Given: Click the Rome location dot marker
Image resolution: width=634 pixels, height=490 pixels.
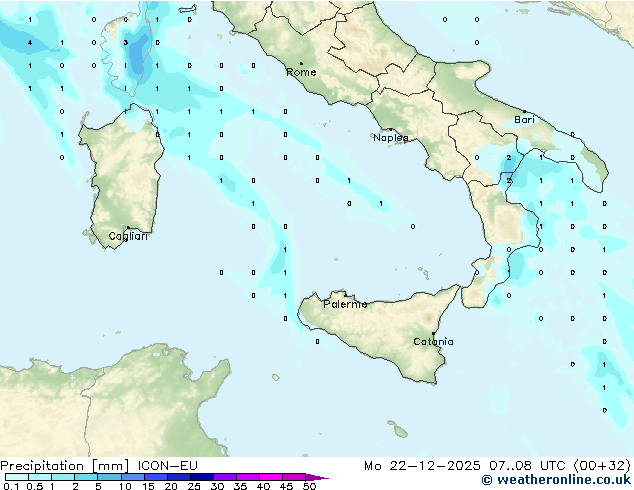Looking at the screenshot, I should click(301, 63).
